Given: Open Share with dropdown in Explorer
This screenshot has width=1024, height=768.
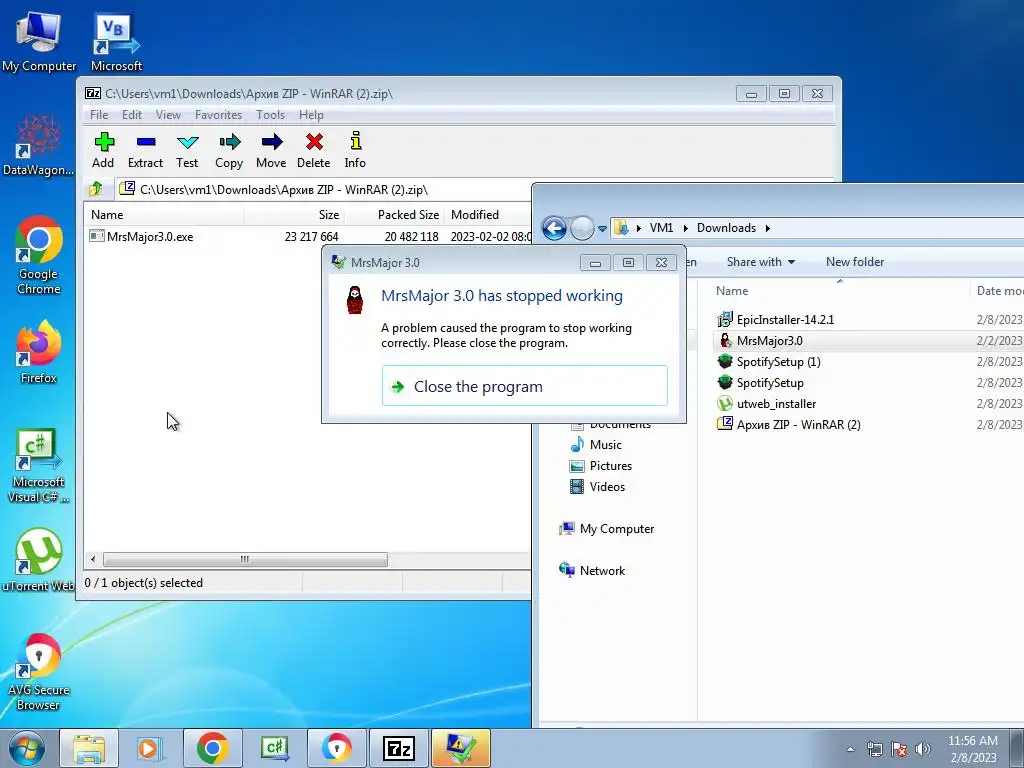Looking at the screenshot, I should pos(761,262).
